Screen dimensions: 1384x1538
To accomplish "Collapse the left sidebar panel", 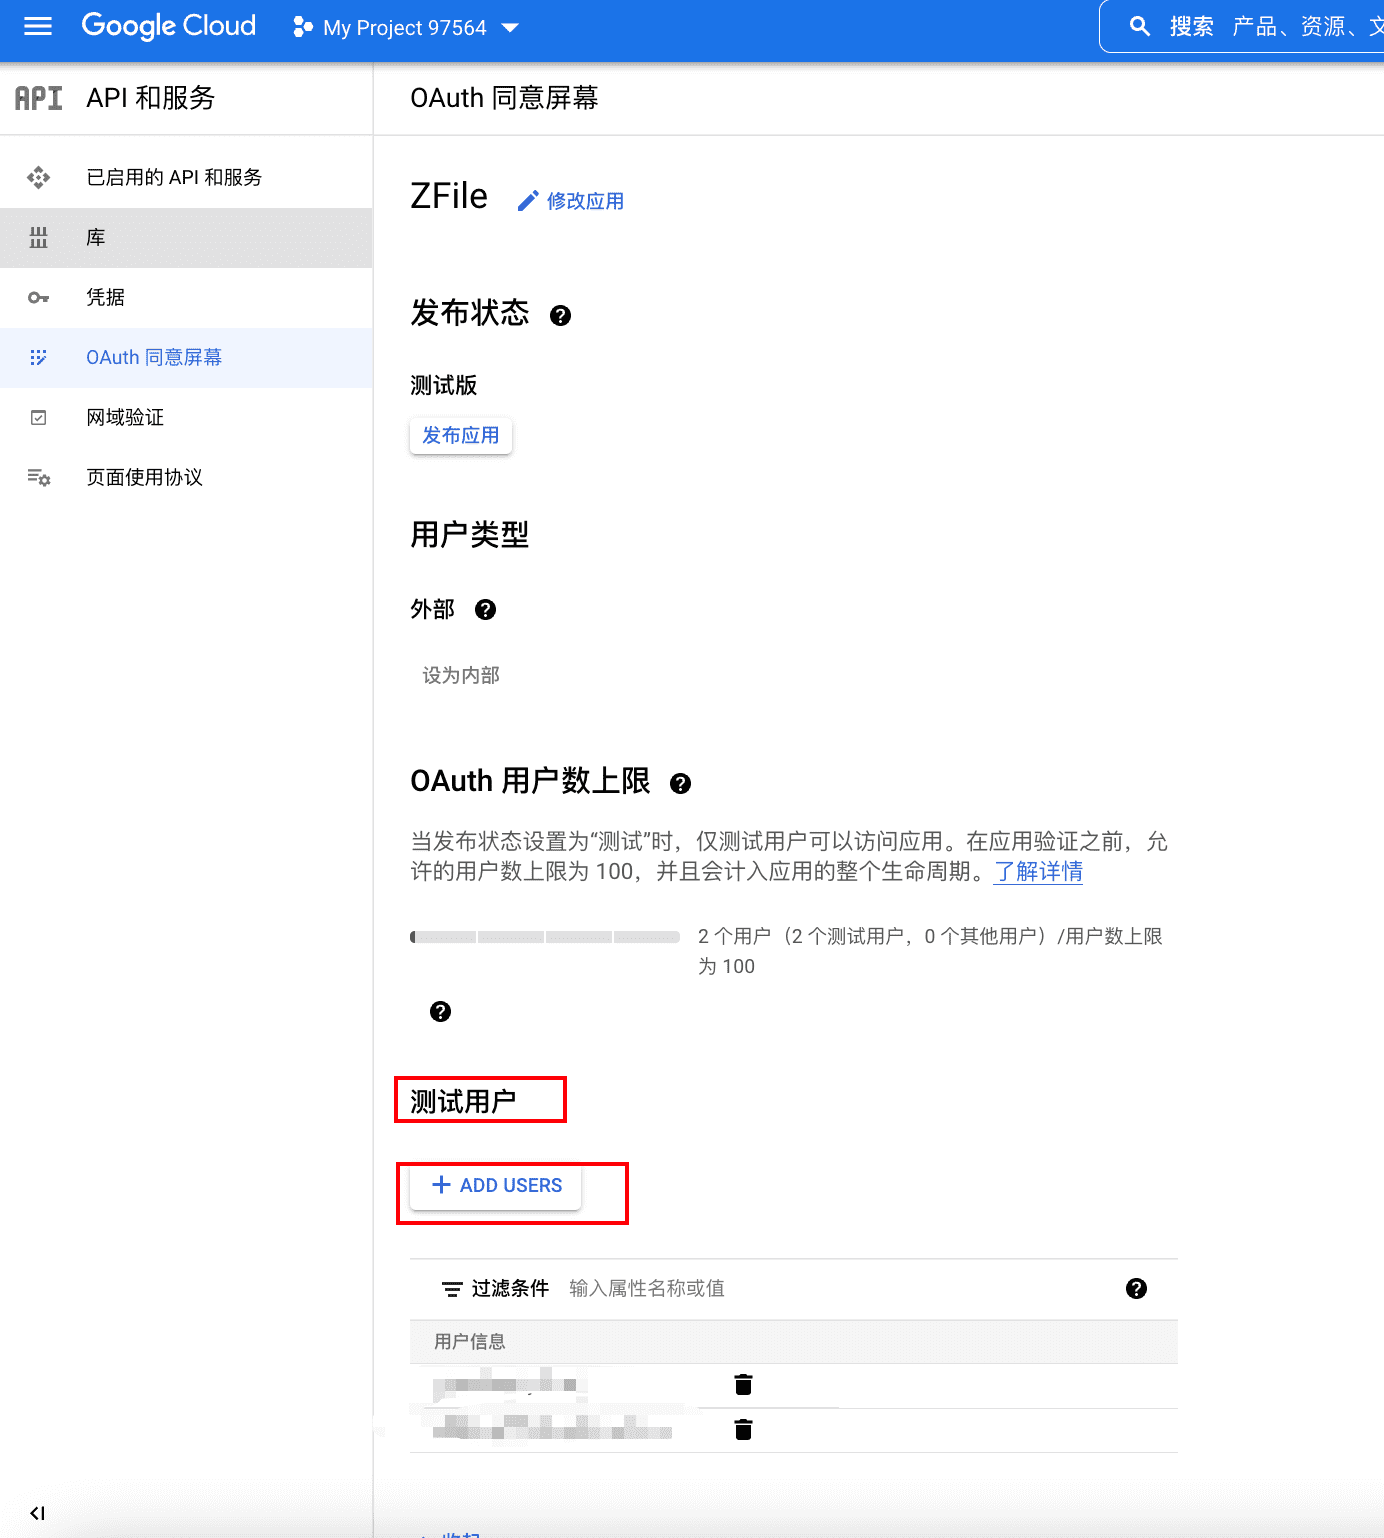I will [x=37, y=1513].
